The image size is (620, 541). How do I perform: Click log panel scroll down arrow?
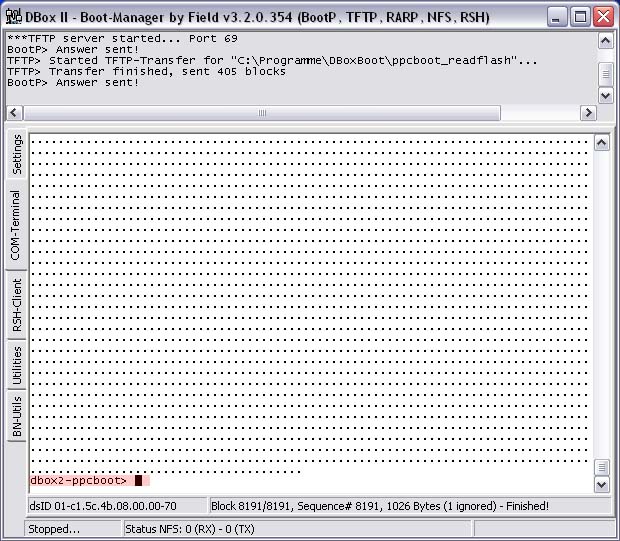pos(605,95)
